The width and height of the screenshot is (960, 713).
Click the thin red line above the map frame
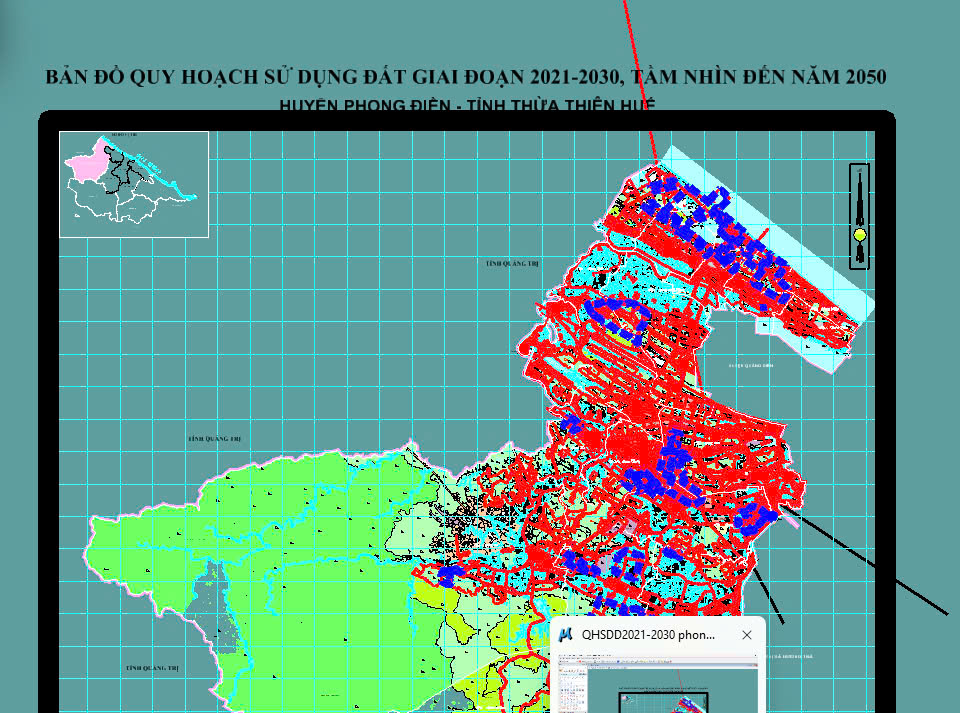640,80
